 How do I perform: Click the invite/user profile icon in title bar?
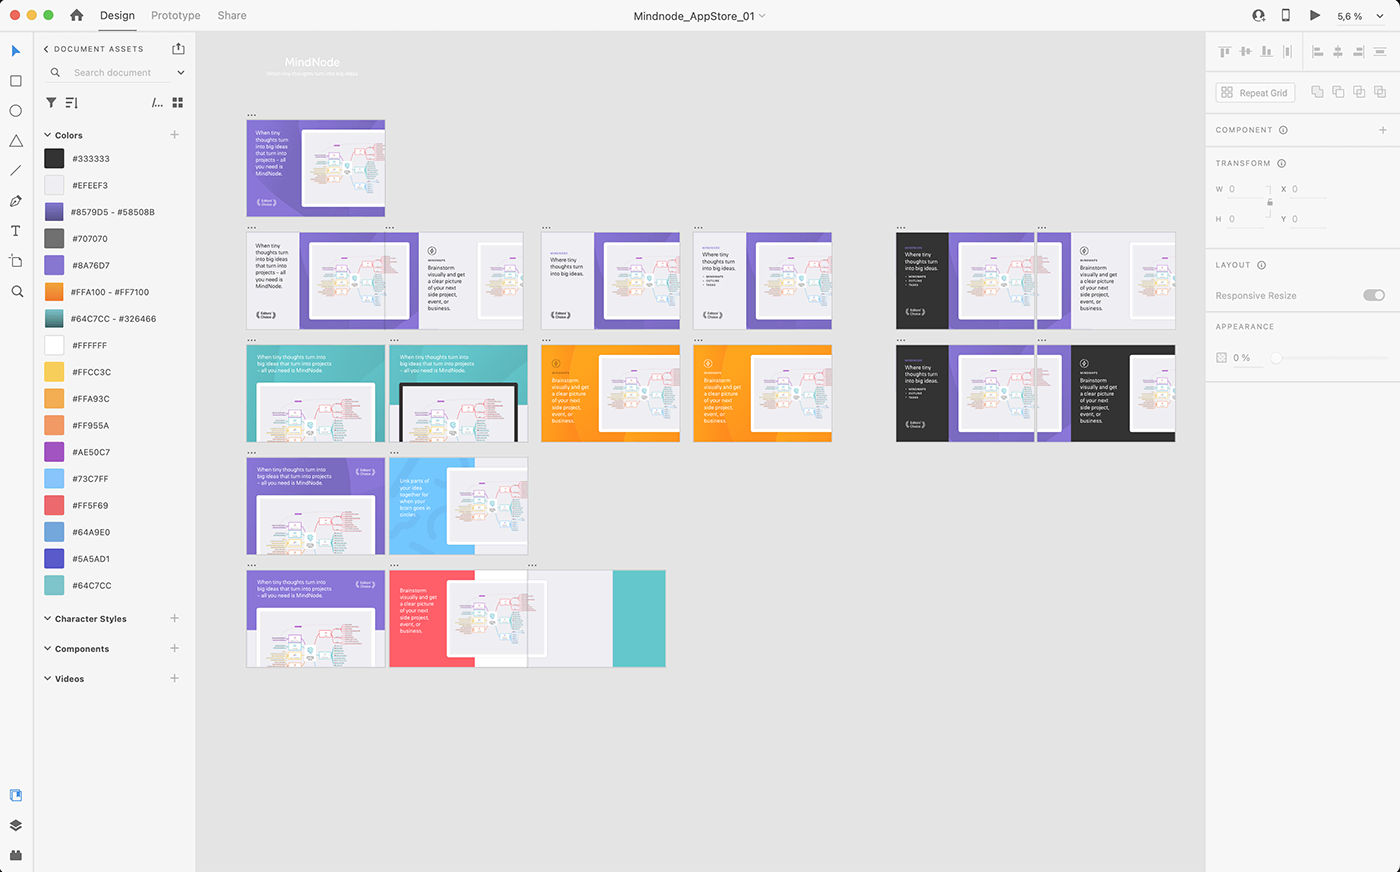(x=1258, y=15)
